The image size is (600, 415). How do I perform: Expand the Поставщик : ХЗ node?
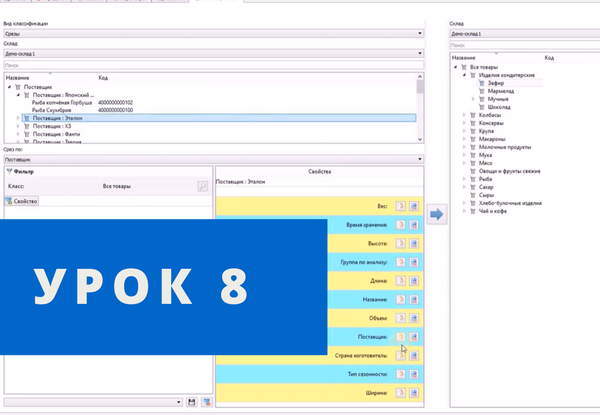click(18, 126)
